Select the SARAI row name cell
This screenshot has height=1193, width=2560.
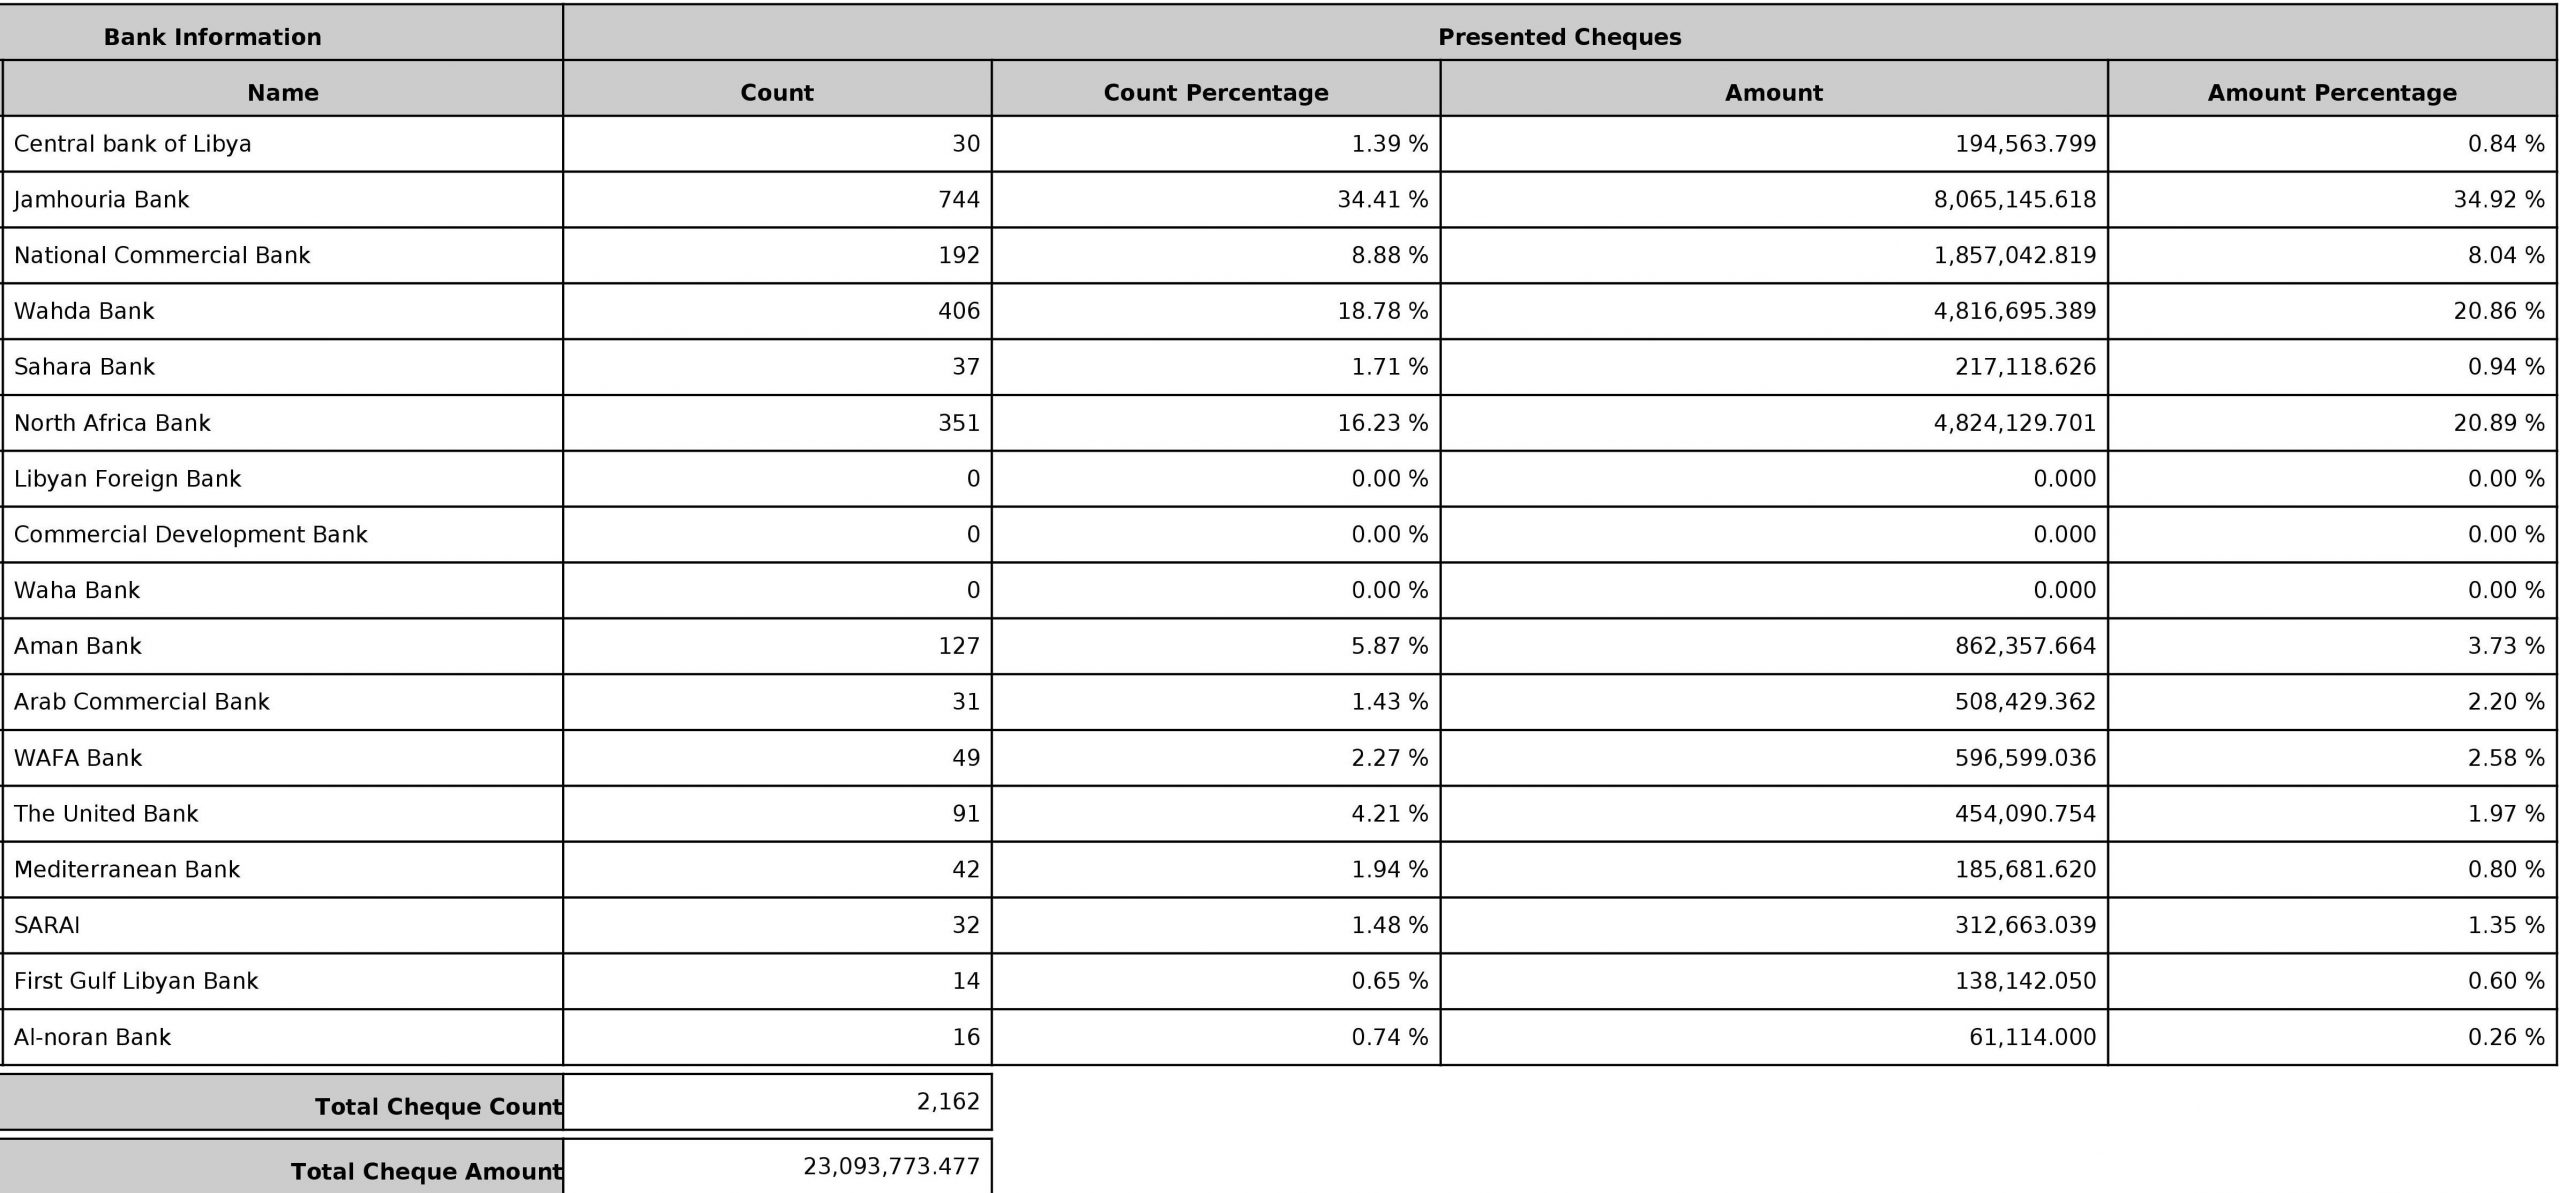click(x=283, y=925)
